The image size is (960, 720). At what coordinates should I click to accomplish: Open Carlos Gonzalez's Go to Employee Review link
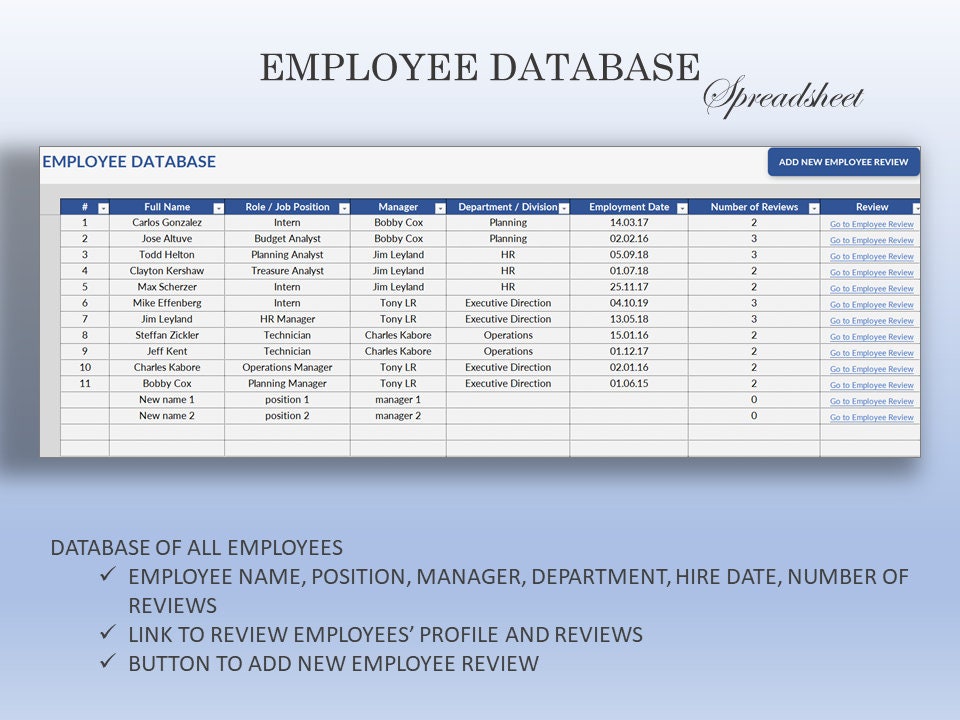pos(871,224)
